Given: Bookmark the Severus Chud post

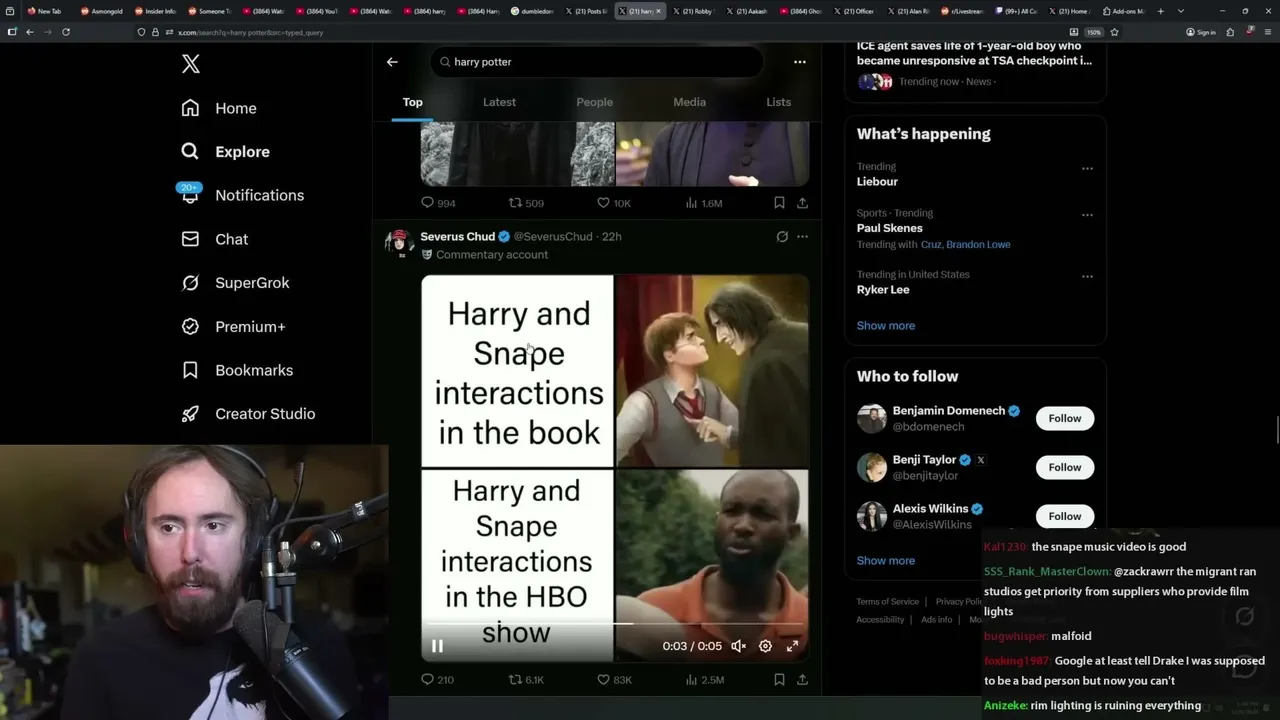Looking at the screenshot, I should pyautogui.click(x=779, y=680).
